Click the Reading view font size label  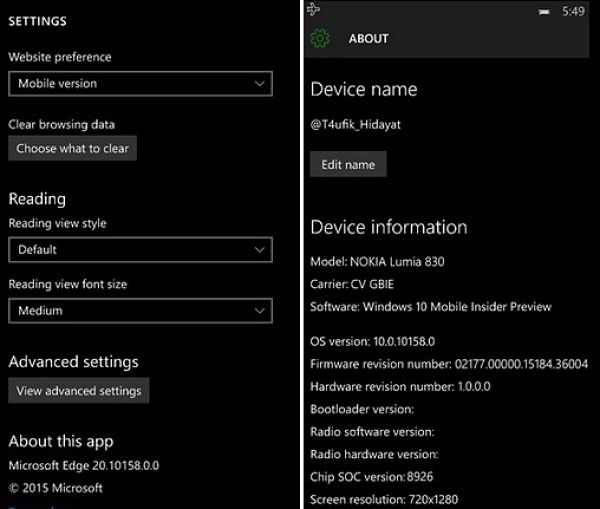(x=68, y=284)
